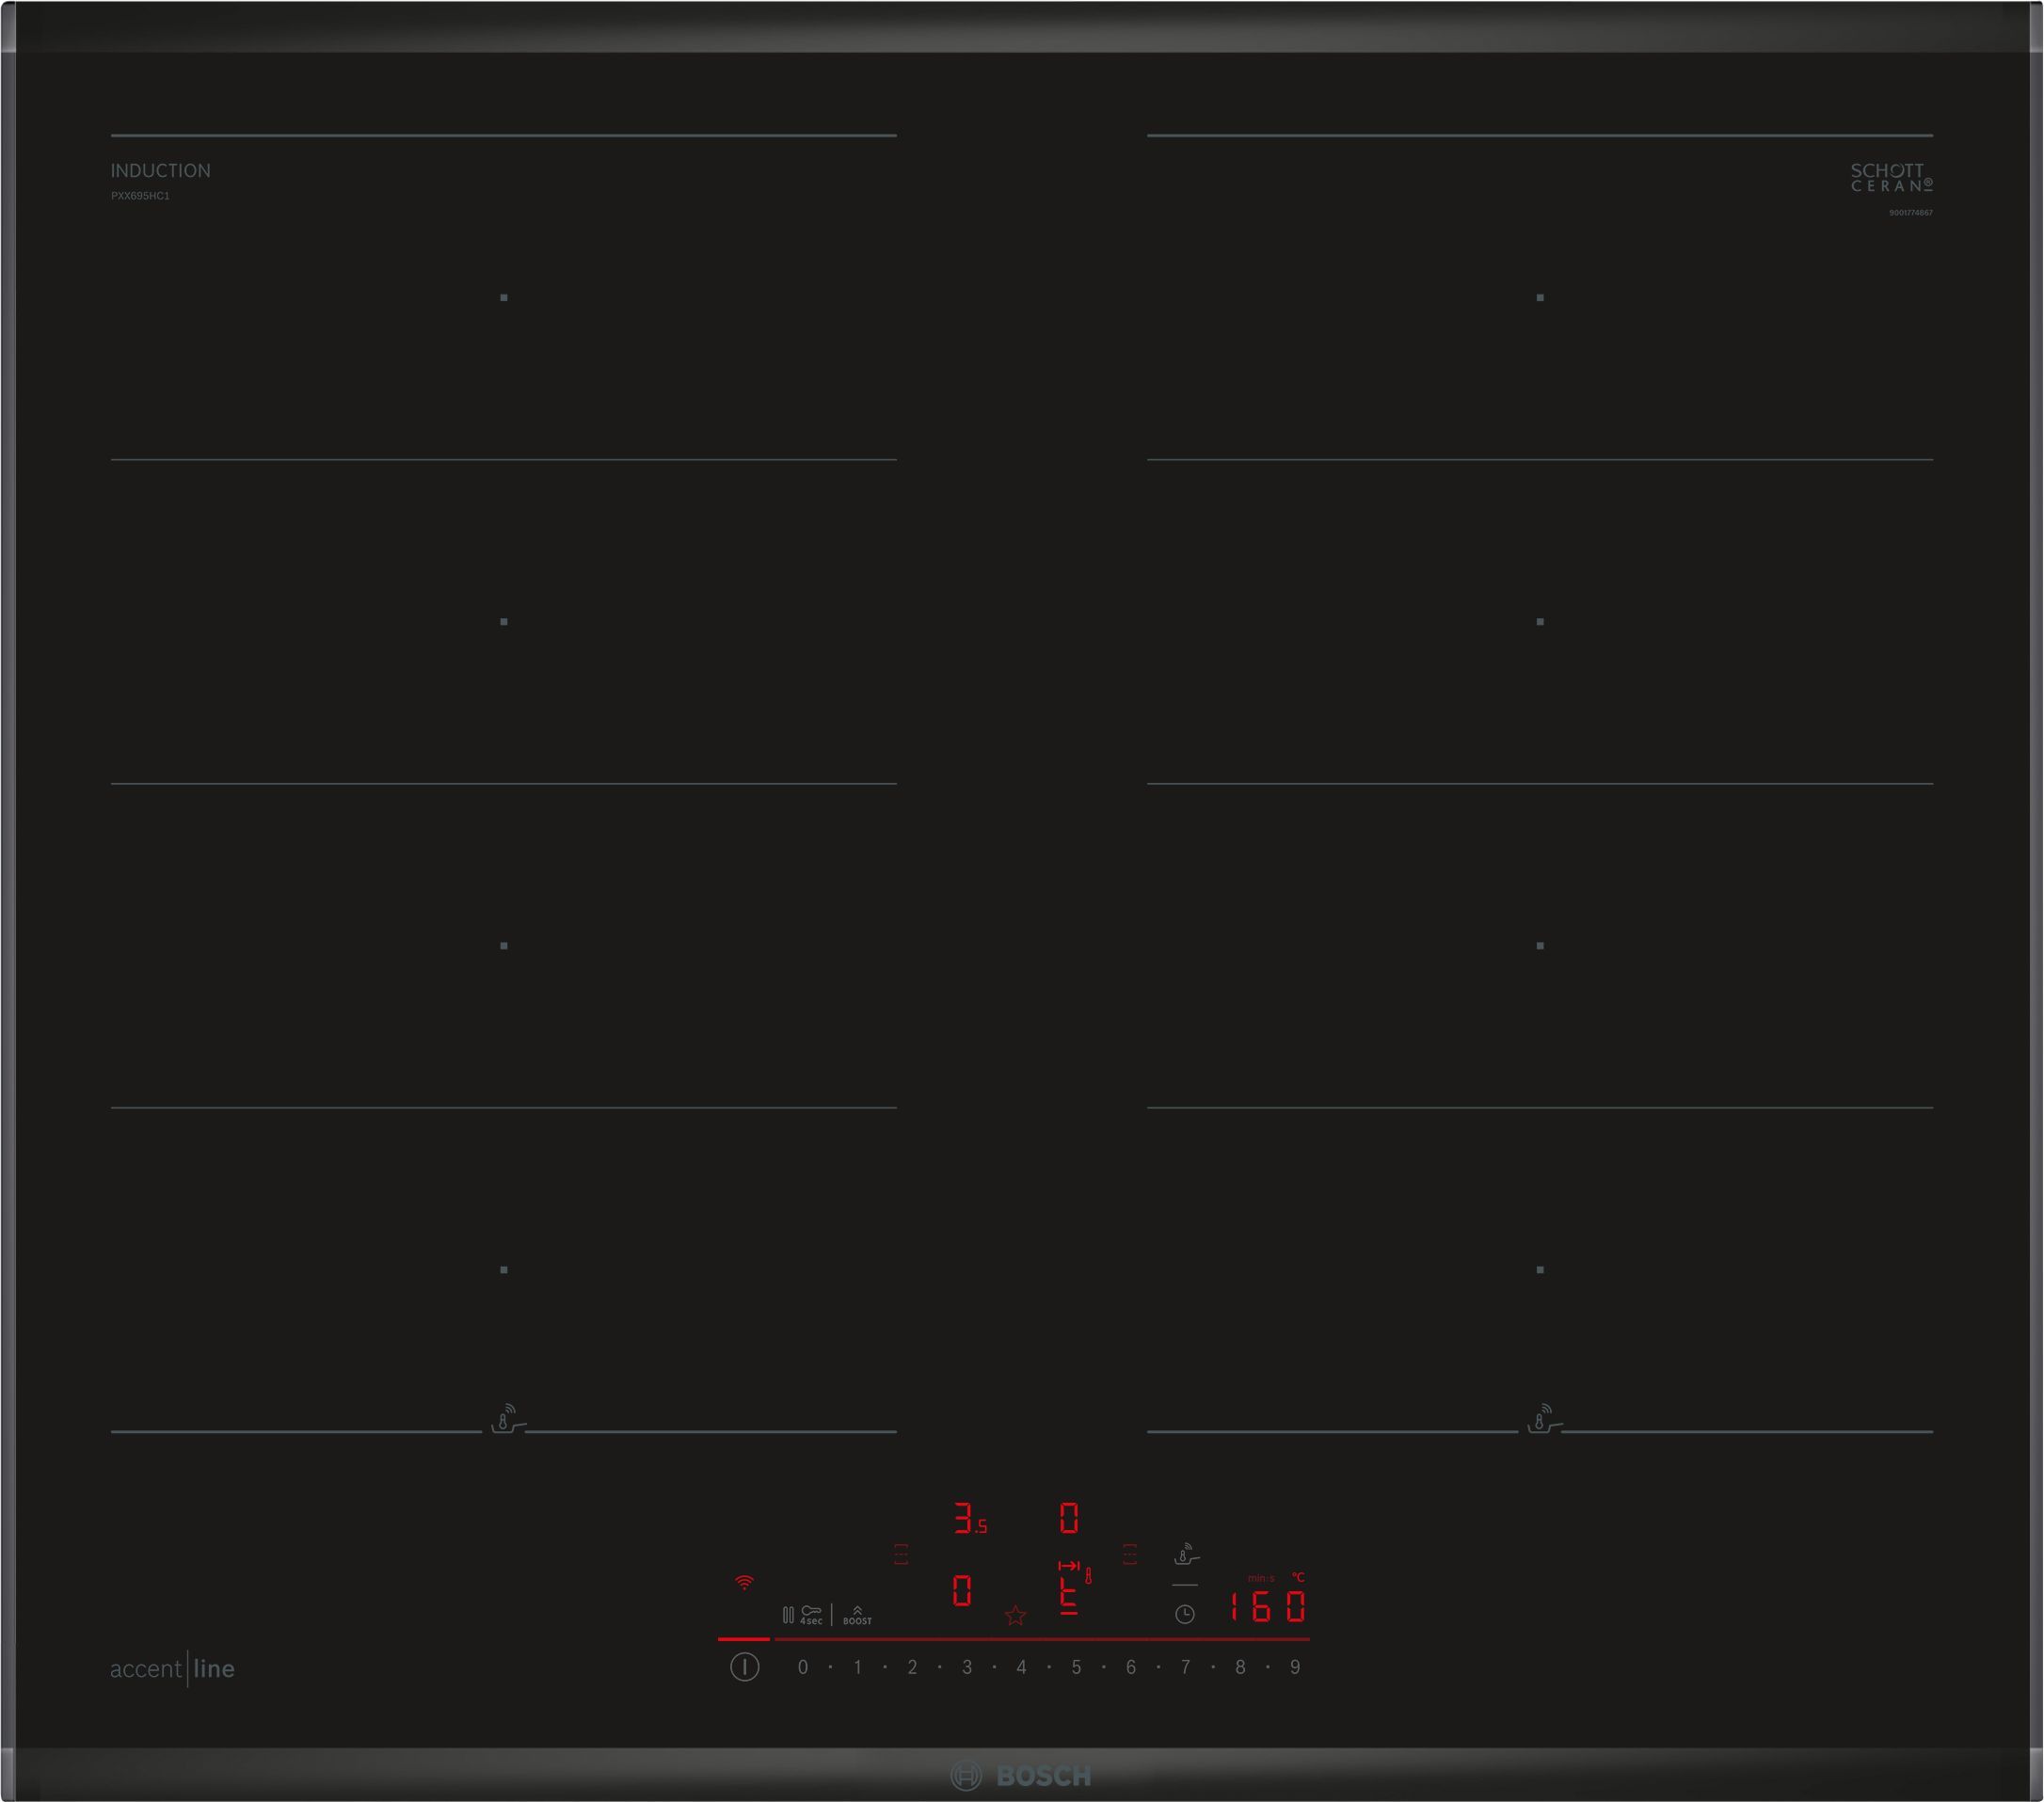
Task: Tap the left cooking zone sensor pan symbol
Action: pos(506,1419)
